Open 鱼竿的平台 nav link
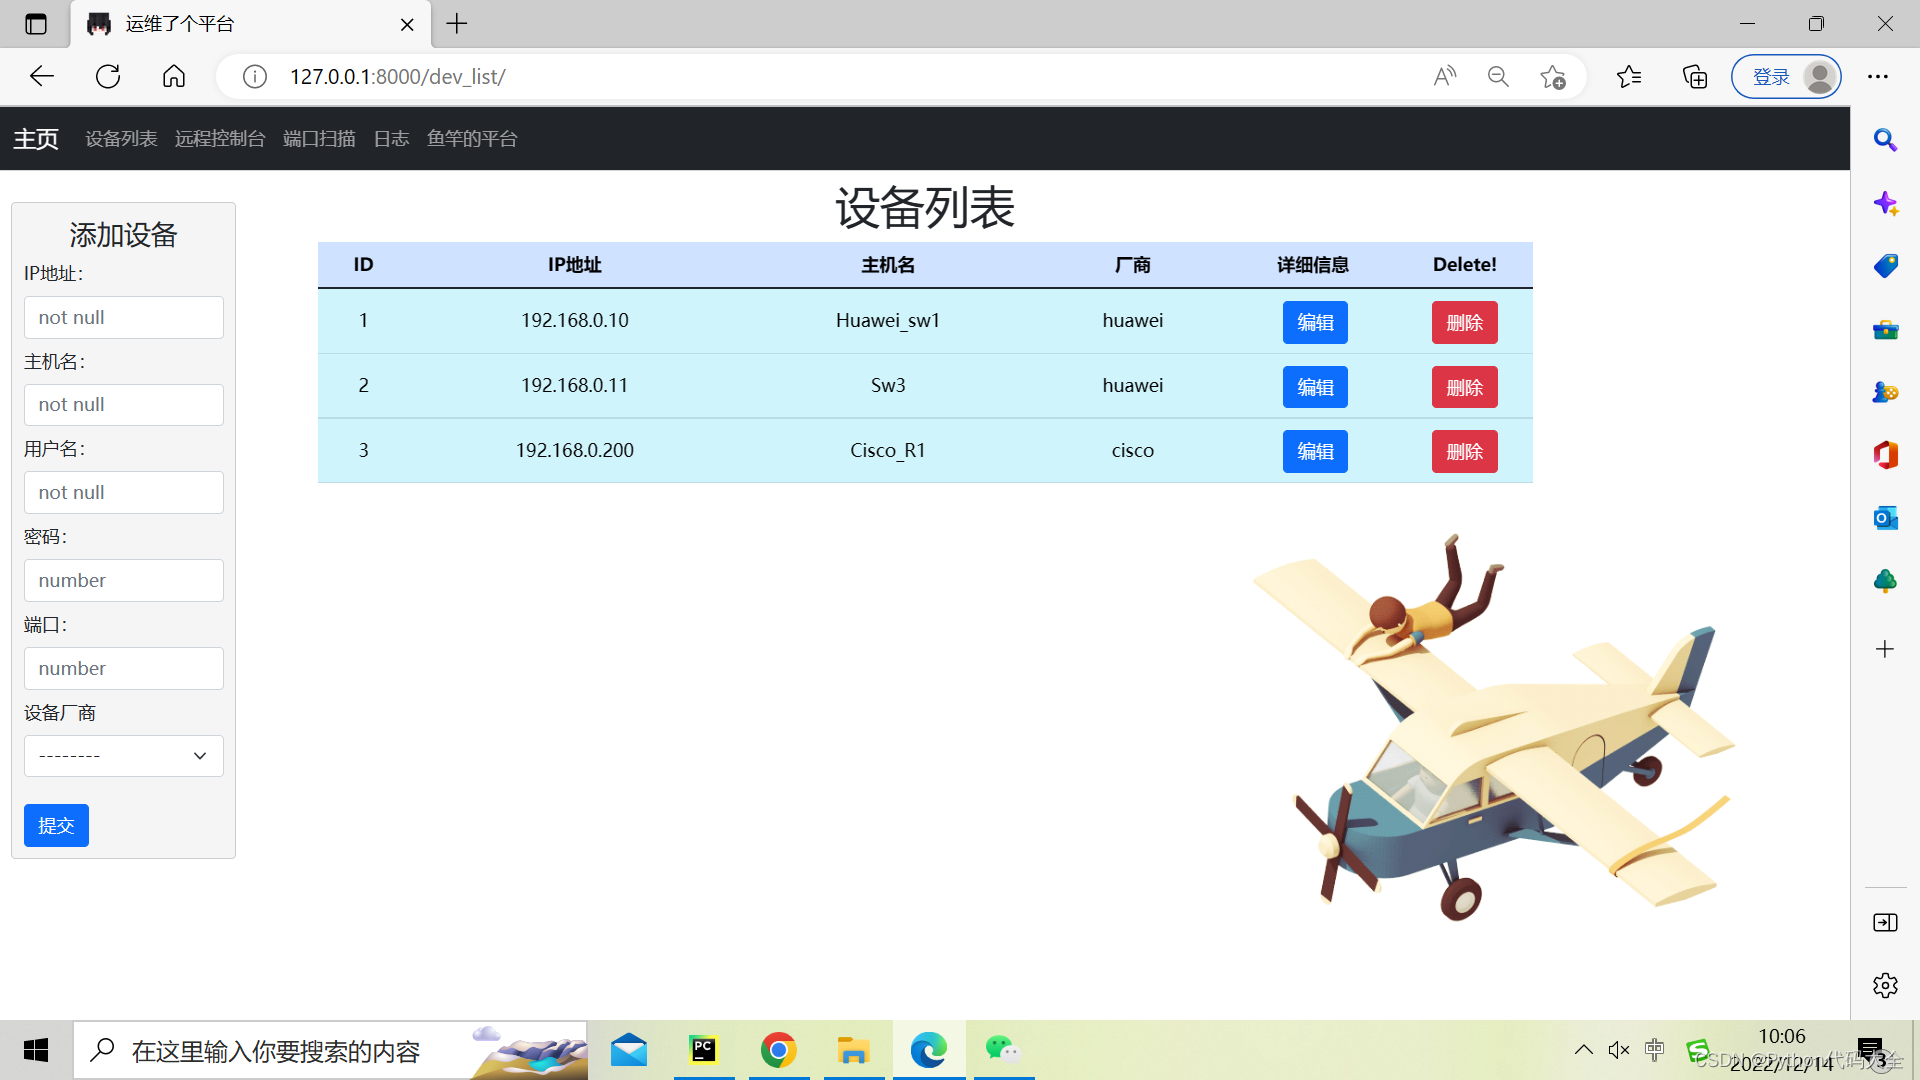The height and width of the screenshot is (1080, 1920). click(x=472, y=139)
